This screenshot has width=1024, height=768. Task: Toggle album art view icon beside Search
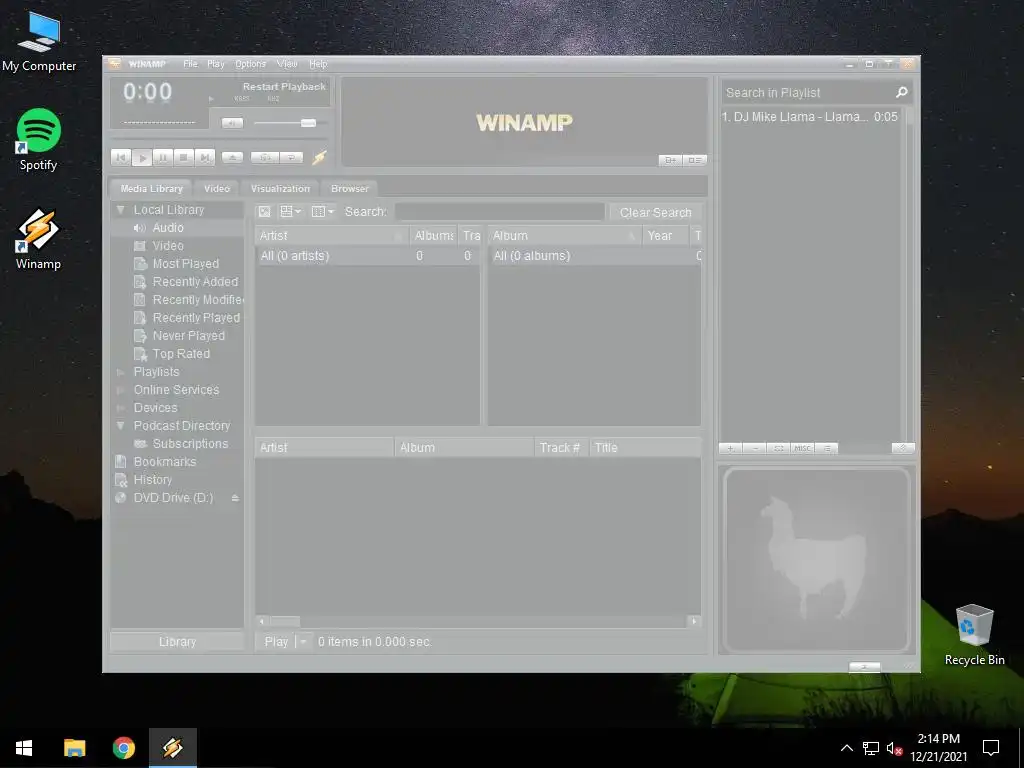click(264, 212)
